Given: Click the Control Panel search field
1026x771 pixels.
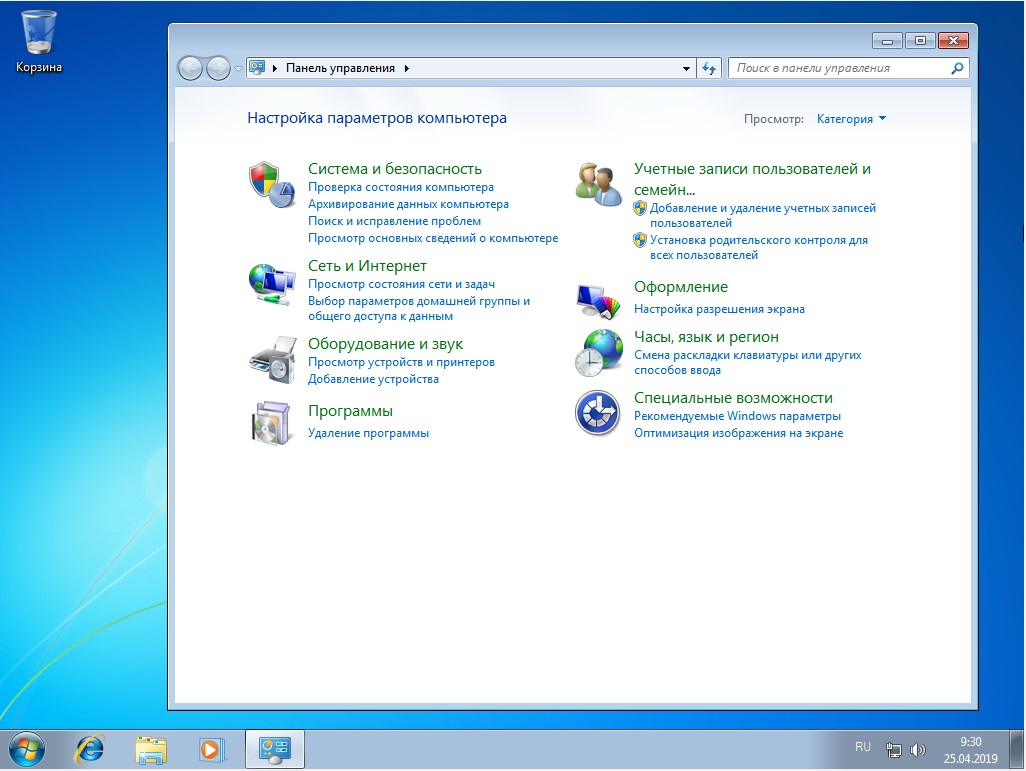Looking at the screenshot, I should pos(840,69).
